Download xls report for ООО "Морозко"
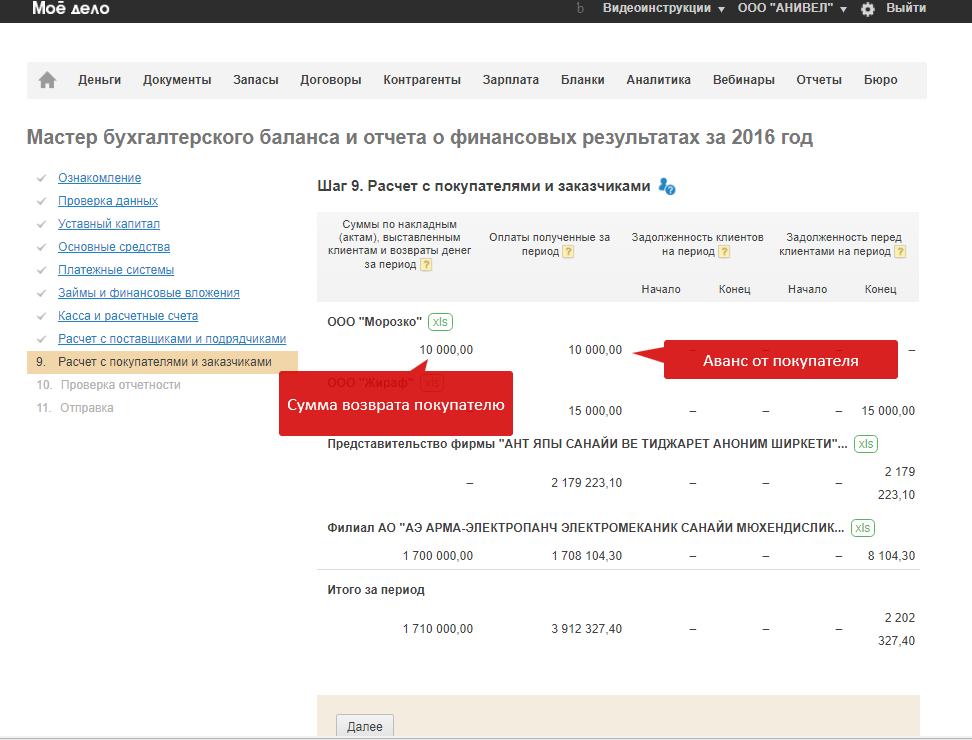This screenshot has height=740, width=972. pos(440,322)
